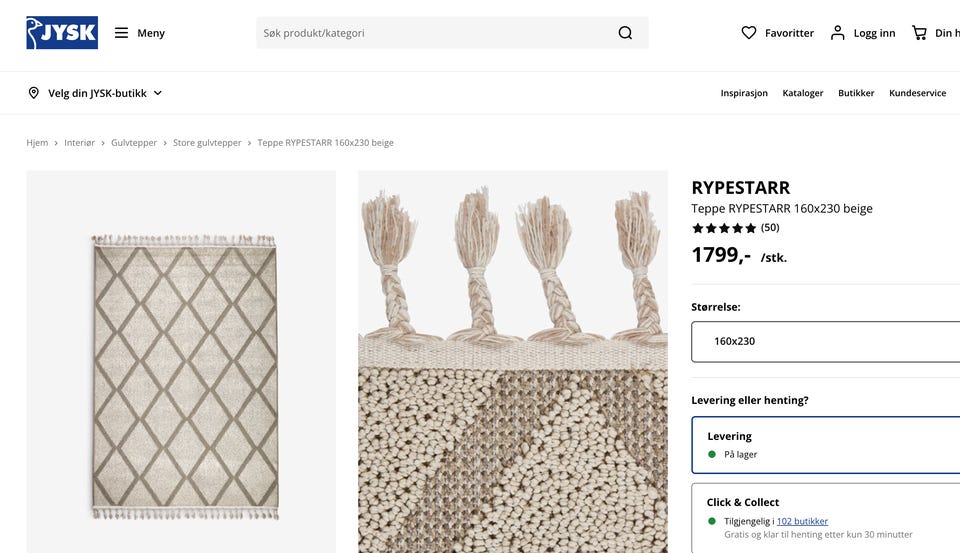Click the Favoritter heart icon
This screenshot has width=960, height=553.
pos(749,33)
